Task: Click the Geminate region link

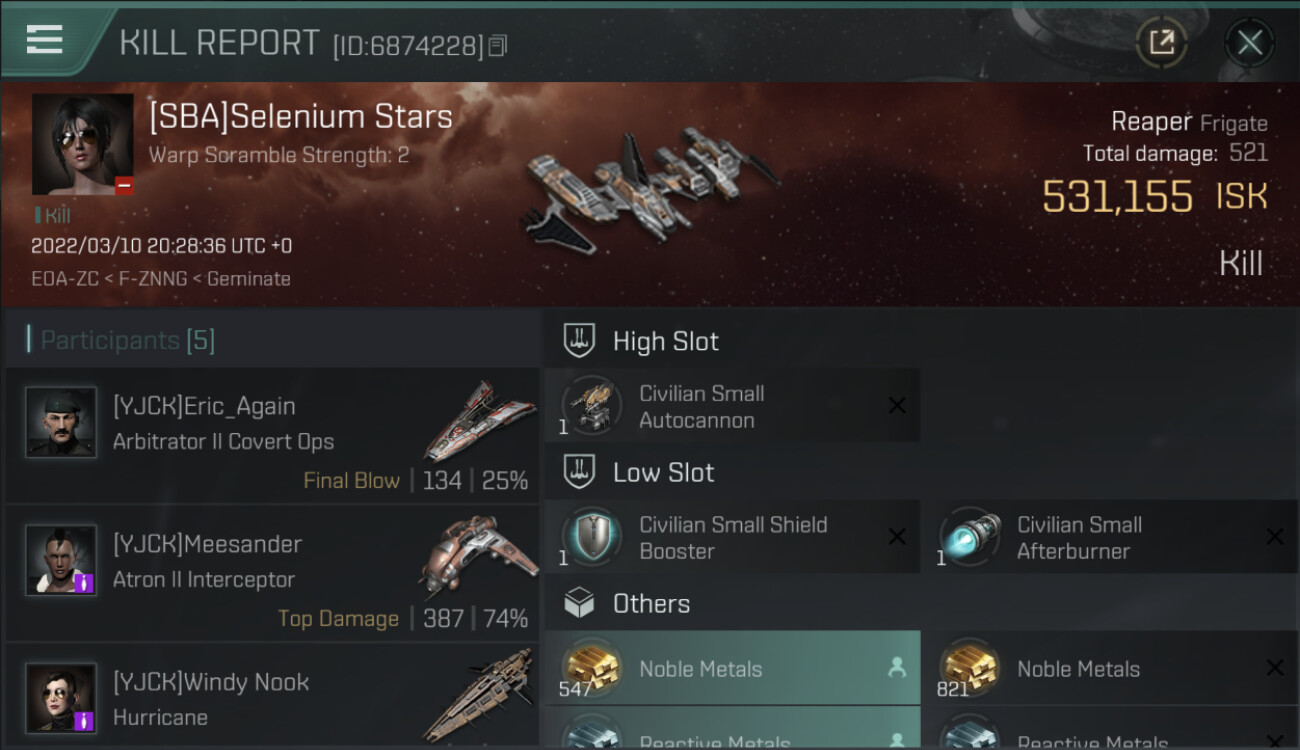Action: [x=248, y=279]
